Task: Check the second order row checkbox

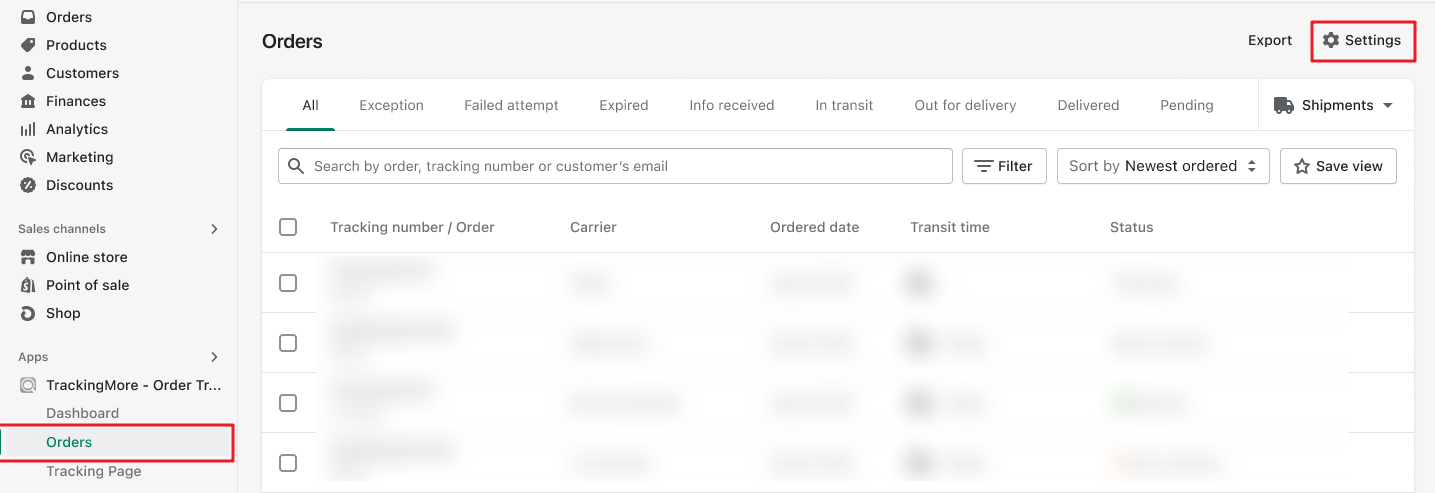Action: pyautogui.click(x=288, y=343)
